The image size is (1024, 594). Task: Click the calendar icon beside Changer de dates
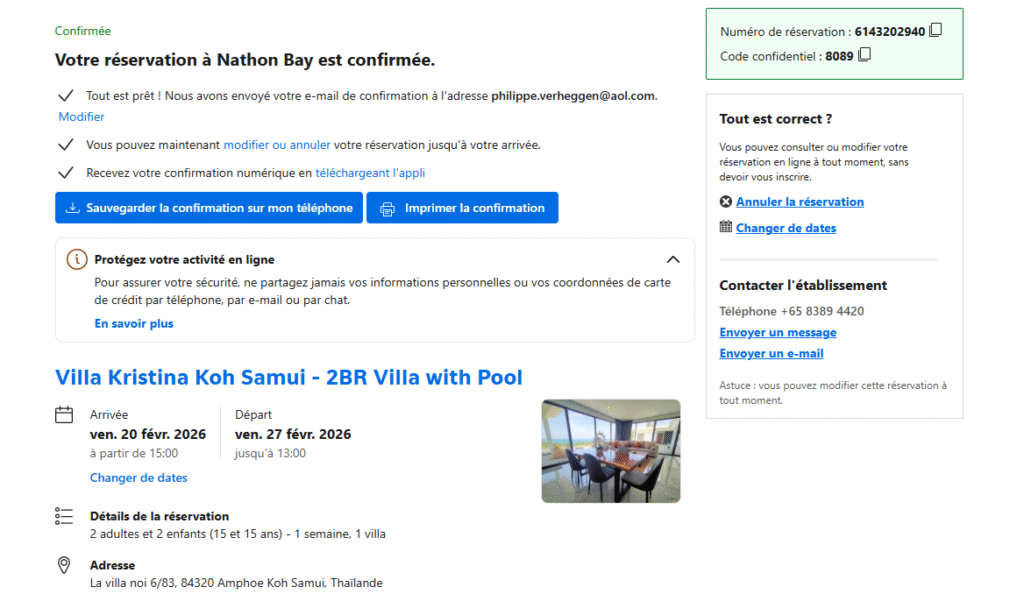726,227
